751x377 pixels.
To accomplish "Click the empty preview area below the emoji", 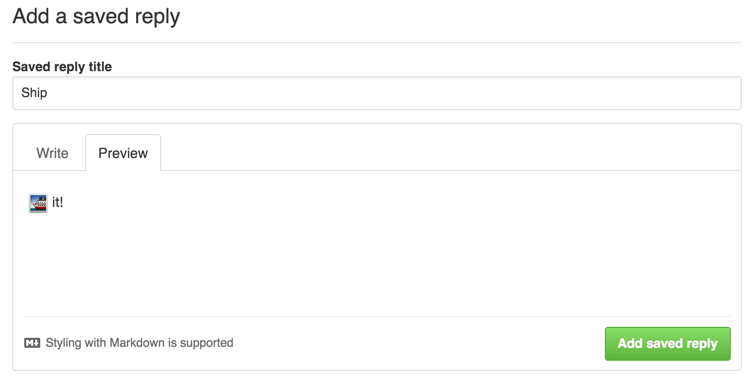I will point(377,263).
